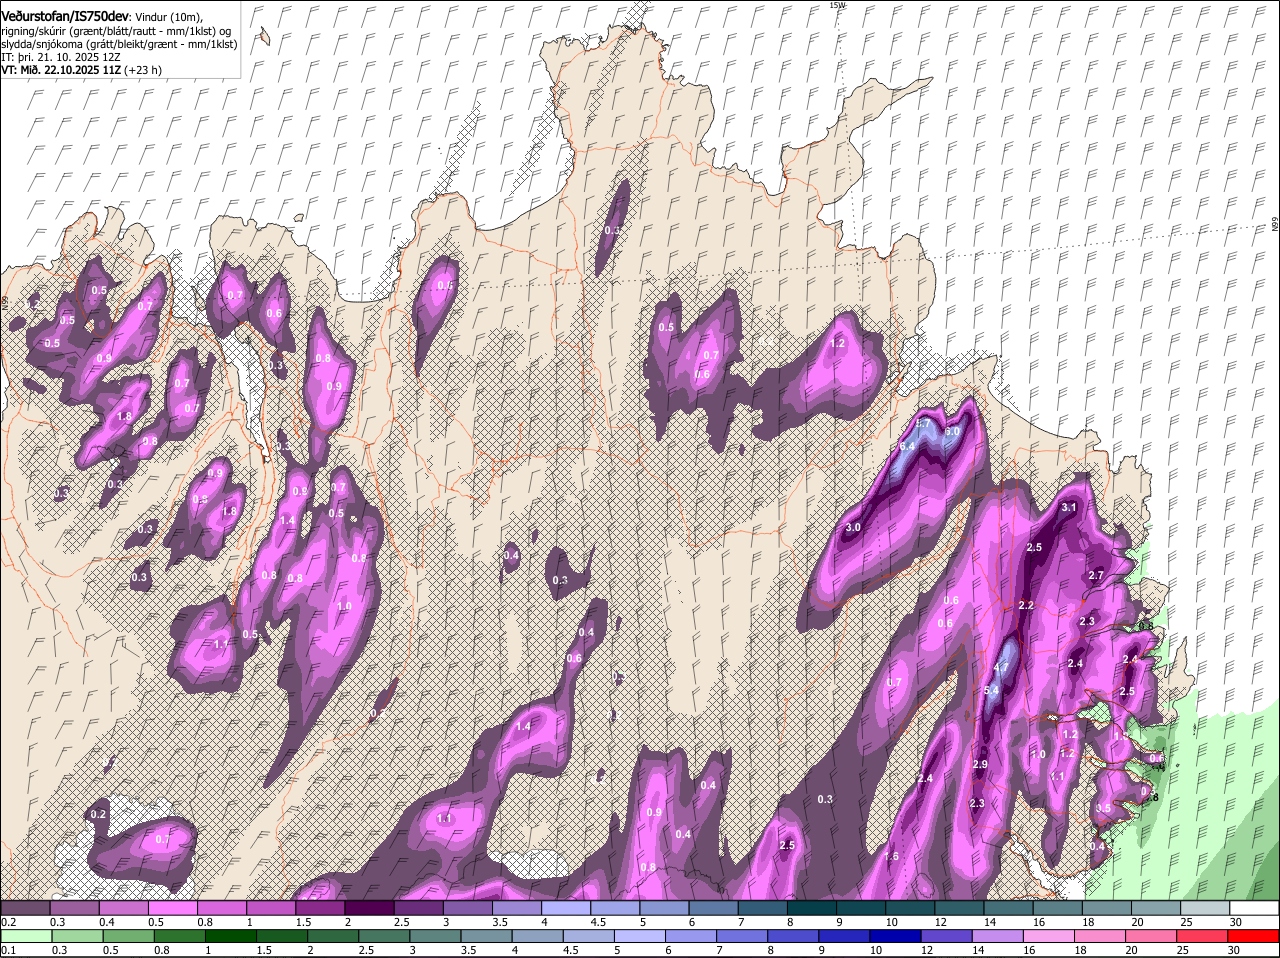This screenshot has width=1280, height=958.
Task: Pick the white swatch at 30 in the purple legend
Action: tap(1254, 908)
